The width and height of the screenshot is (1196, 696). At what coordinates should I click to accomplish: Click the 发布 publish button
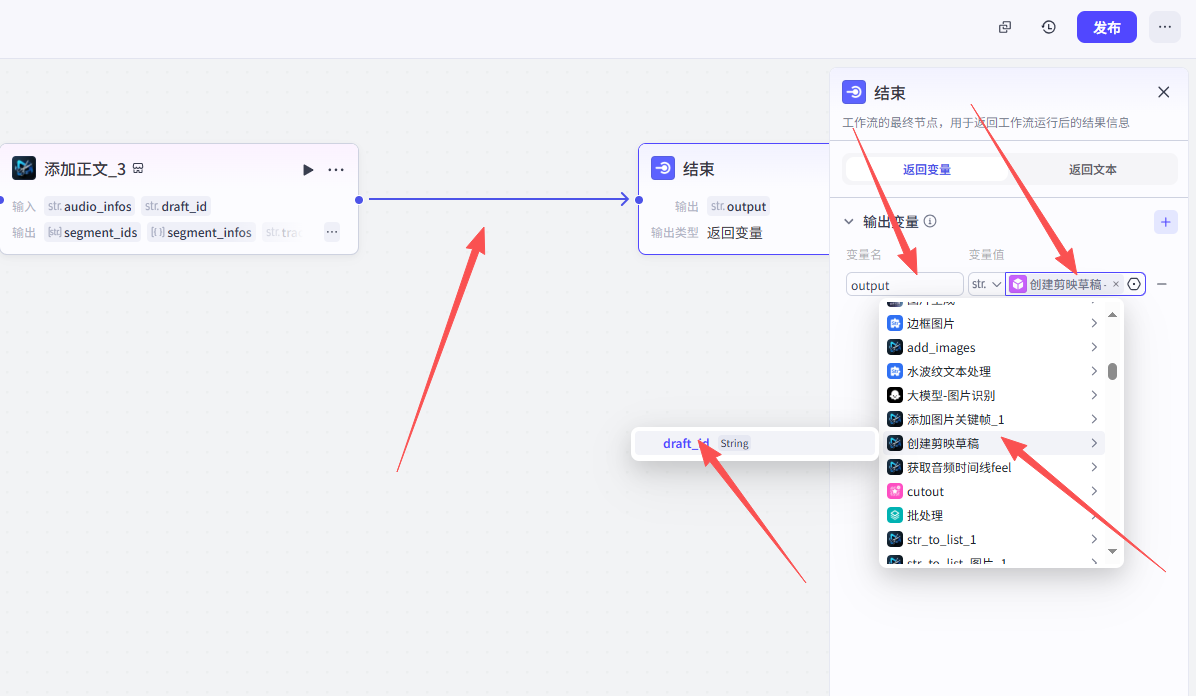[x=1106, y=27]
